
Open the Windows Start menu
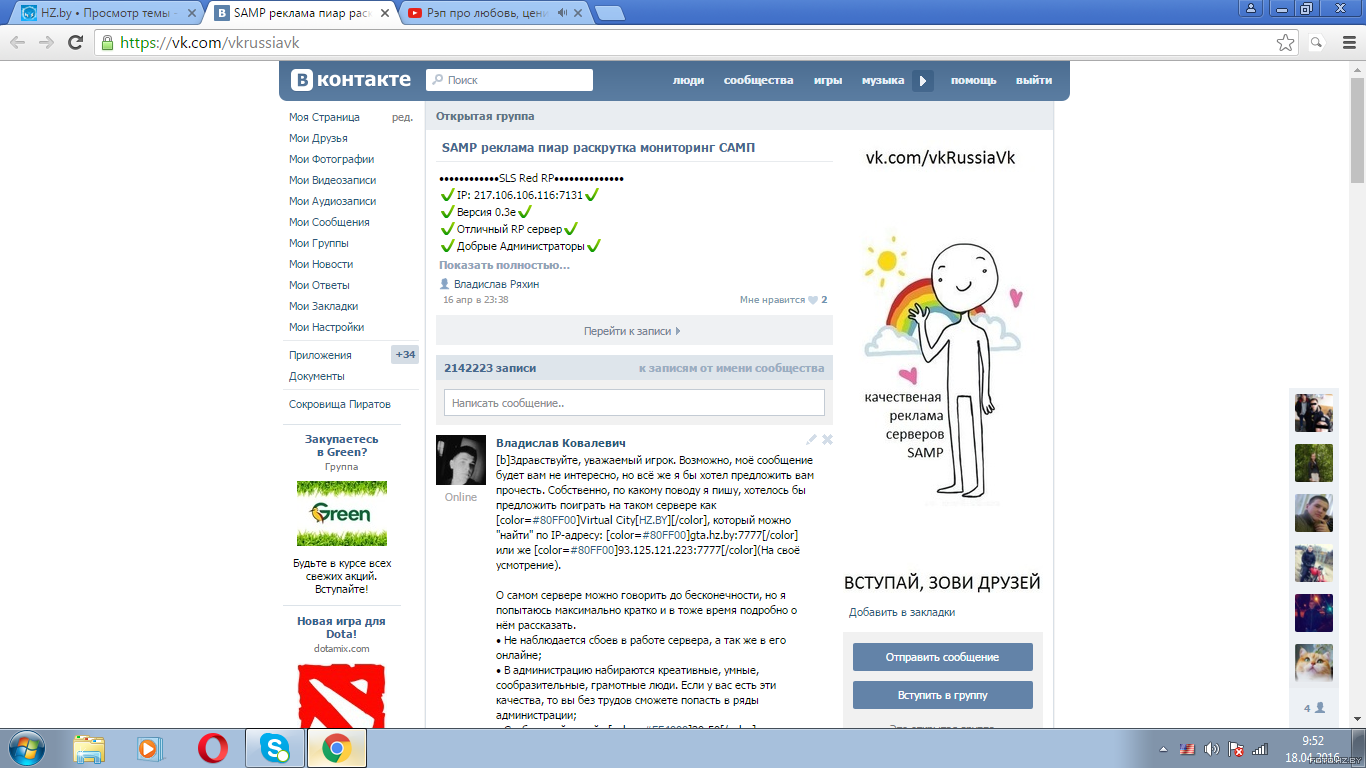click(26, 747)
